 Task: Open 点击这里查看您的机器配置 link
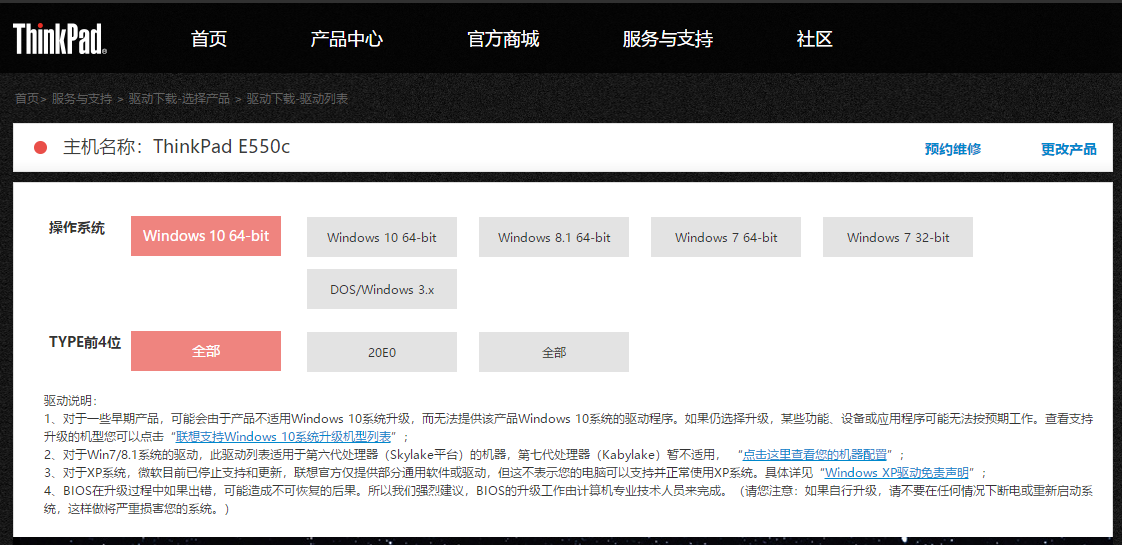[815, 454]
